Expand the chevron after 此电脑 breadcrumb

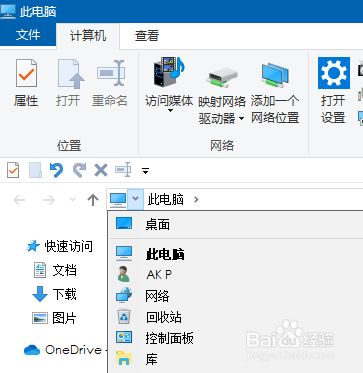click(196, 200)
